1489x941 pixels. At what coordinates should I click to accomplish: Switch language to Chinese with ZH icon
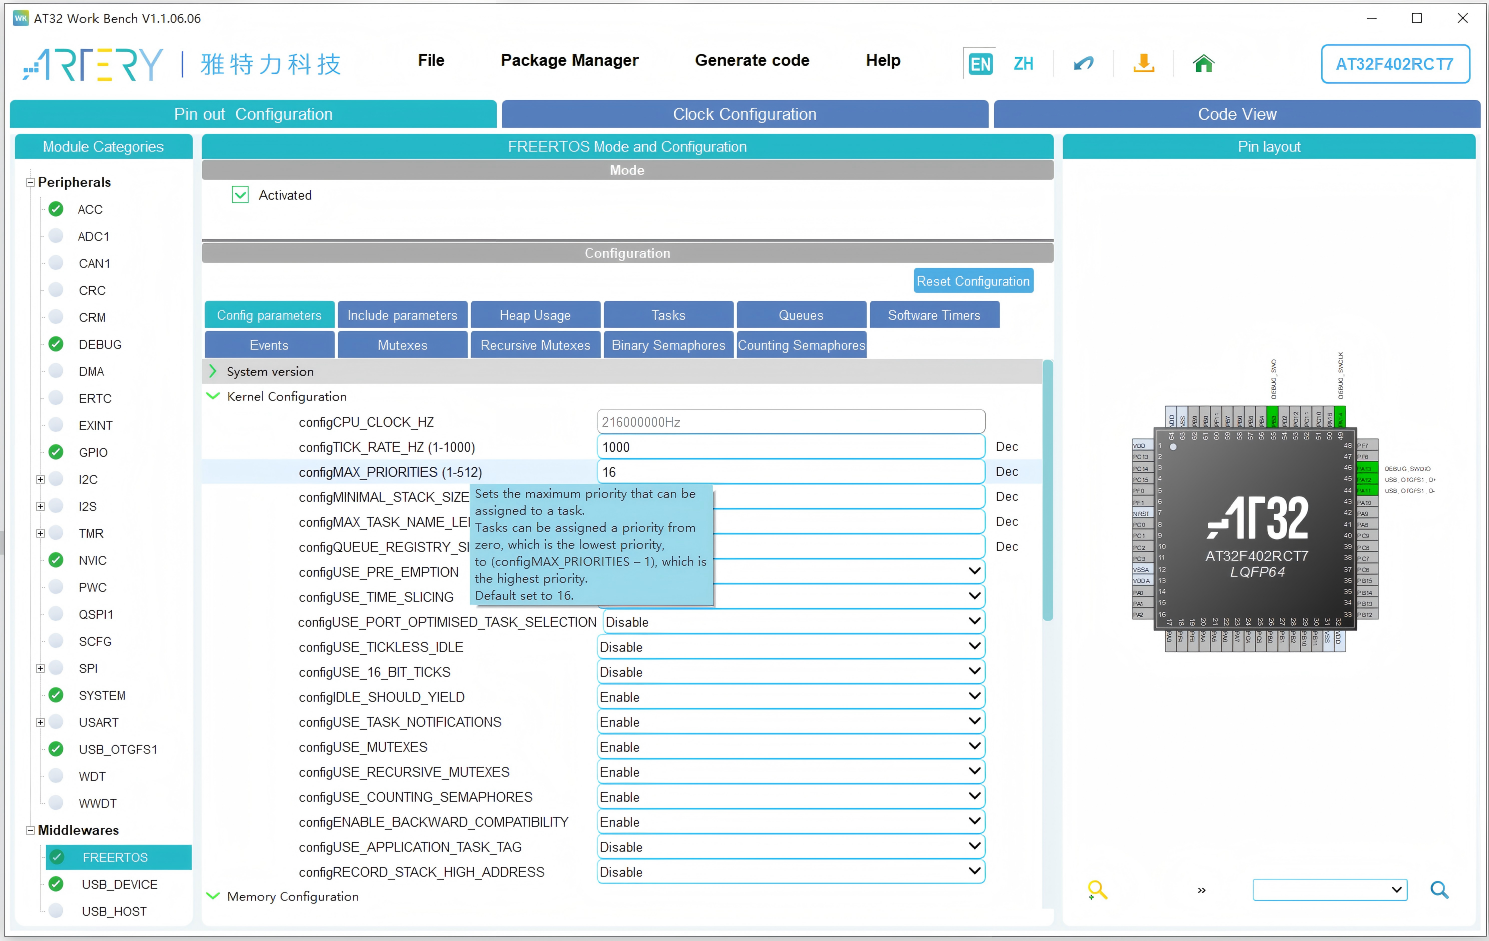(x=1023, y=64)
